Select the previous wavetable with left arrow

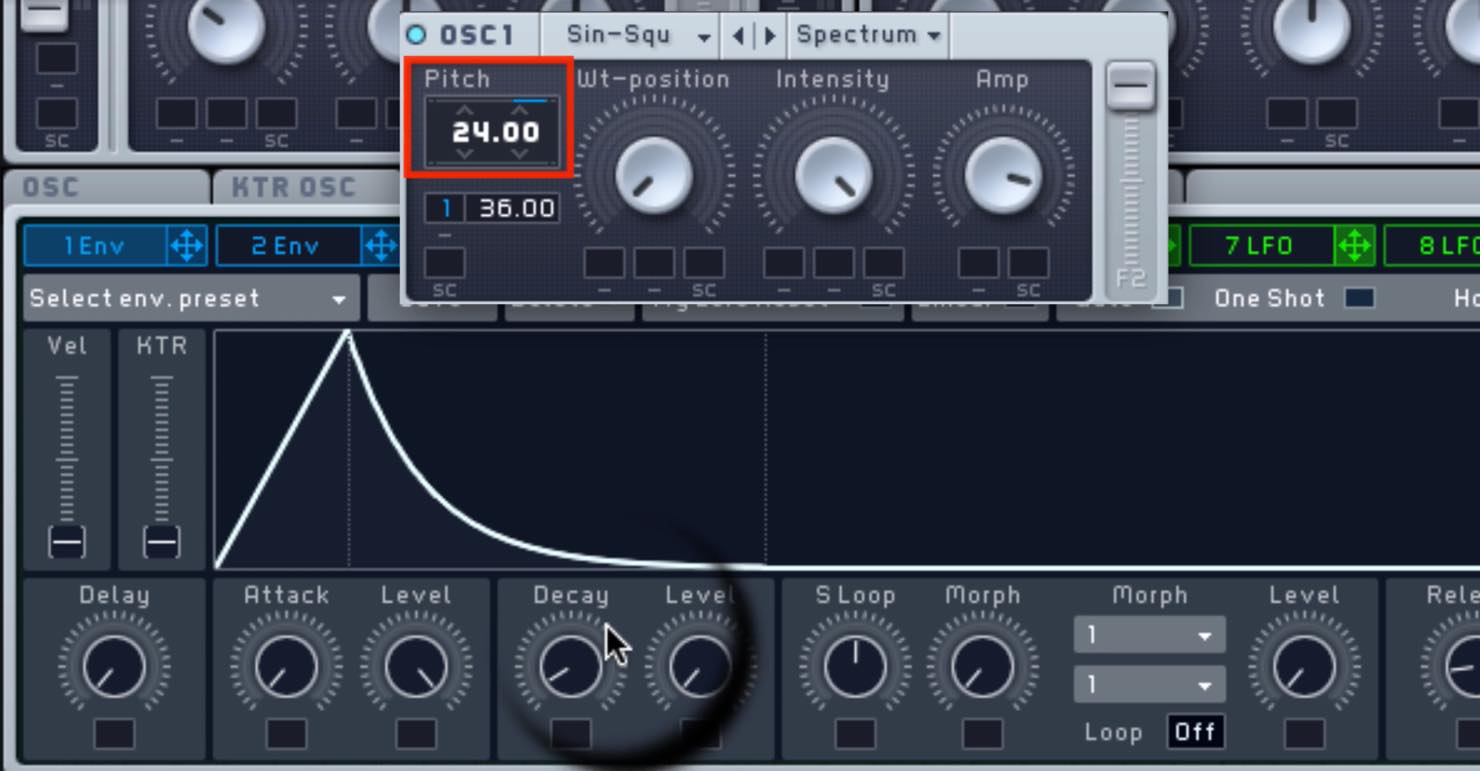click(x=739, y=36)
